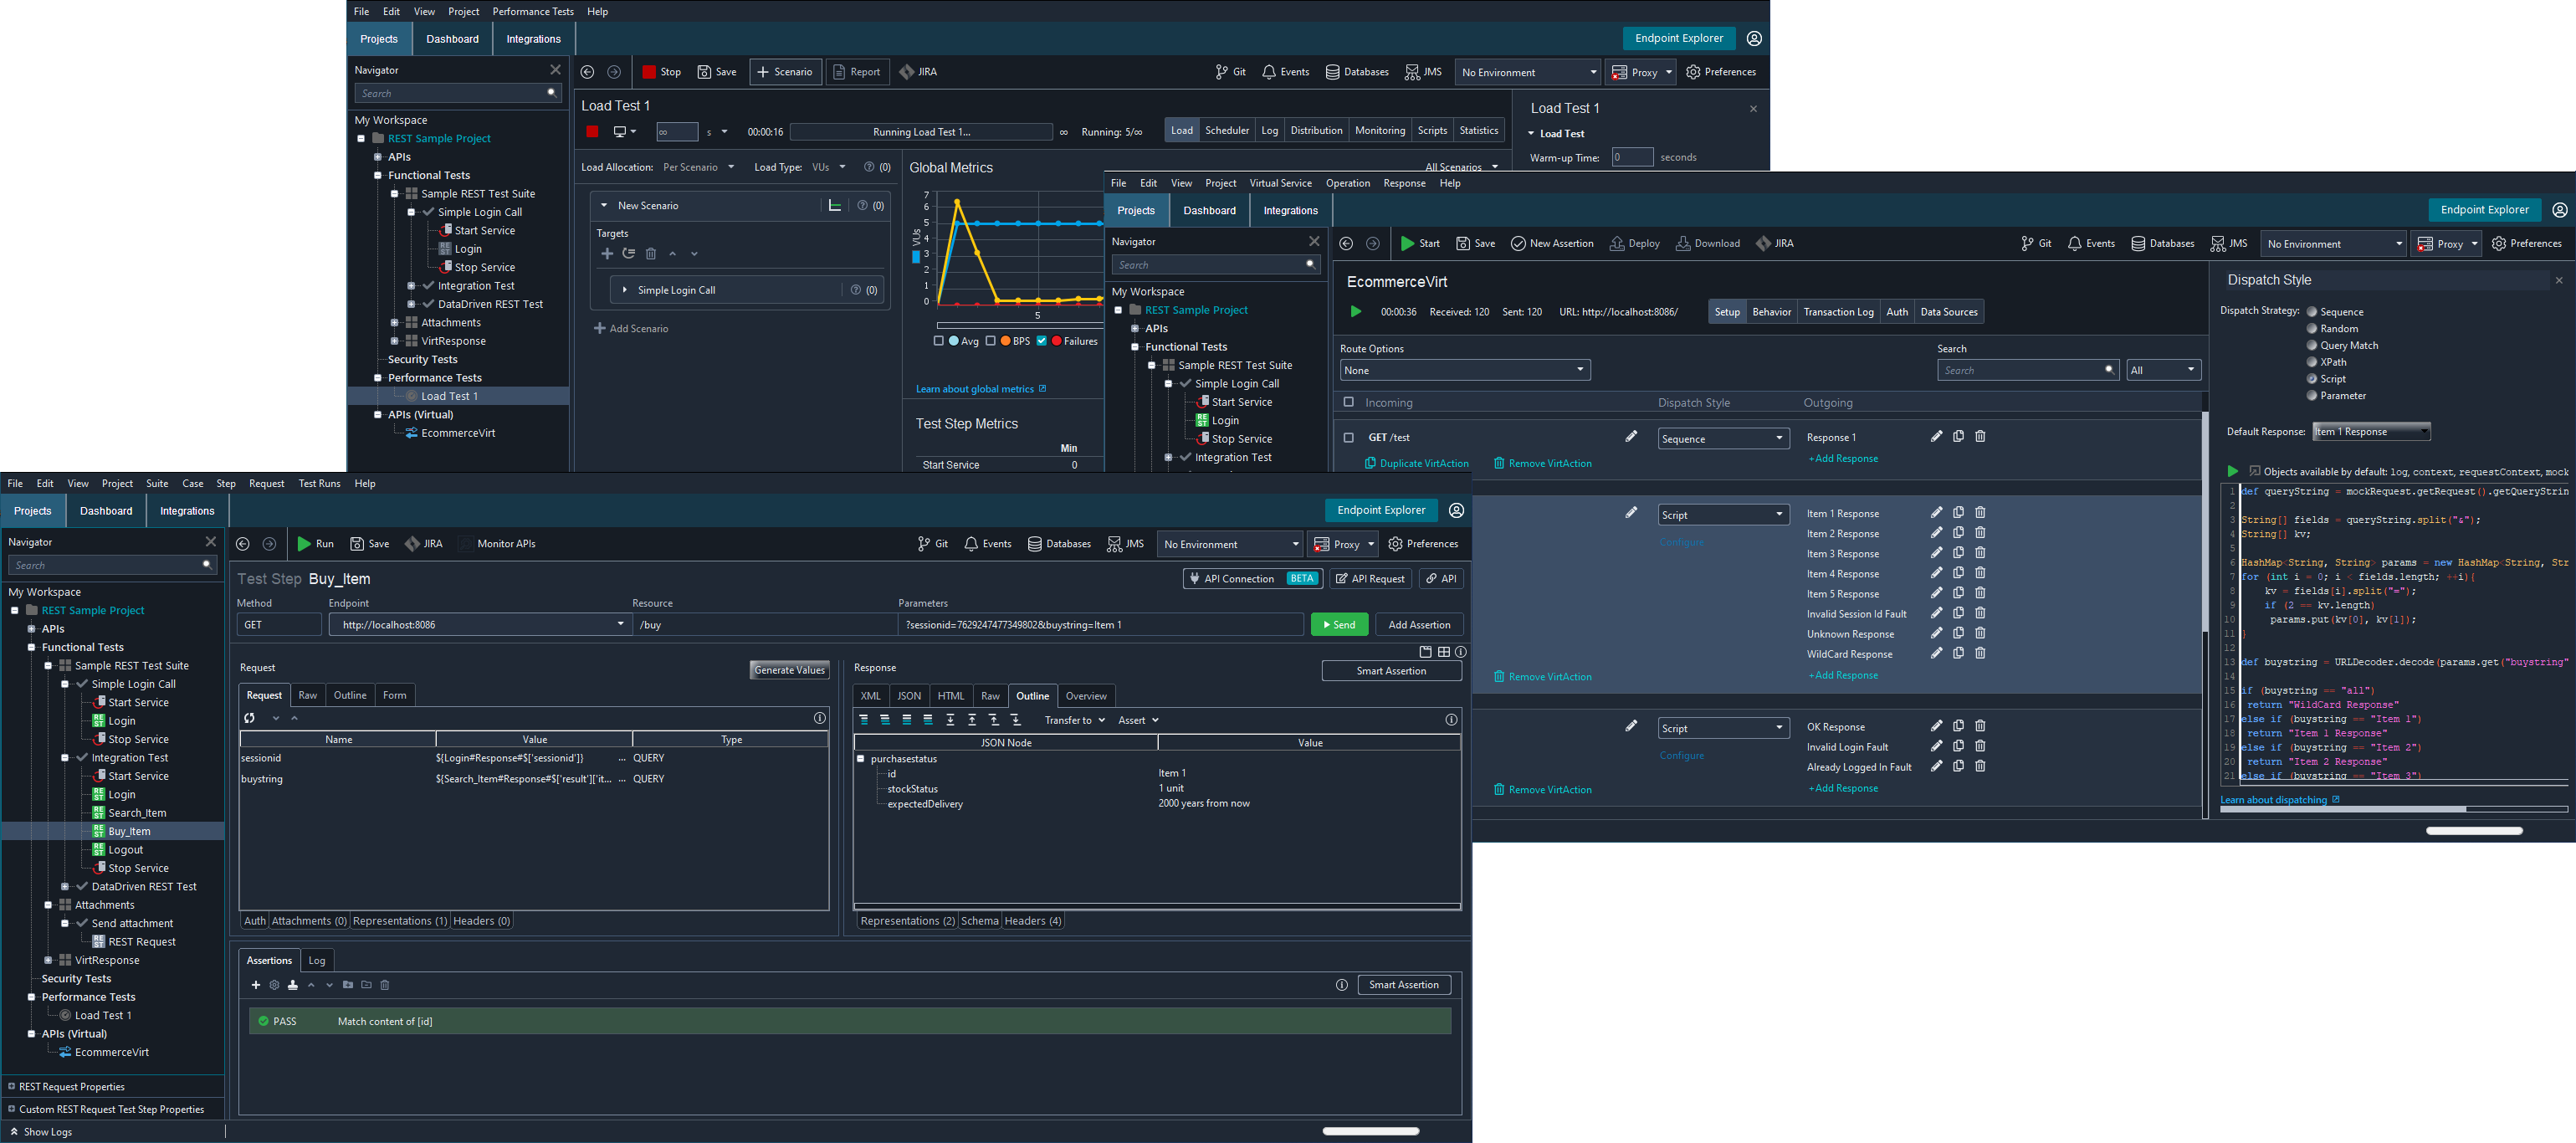Select Query Match dispatch strategy radio
The image size is (2576, 1143).
pos(2312,345)
